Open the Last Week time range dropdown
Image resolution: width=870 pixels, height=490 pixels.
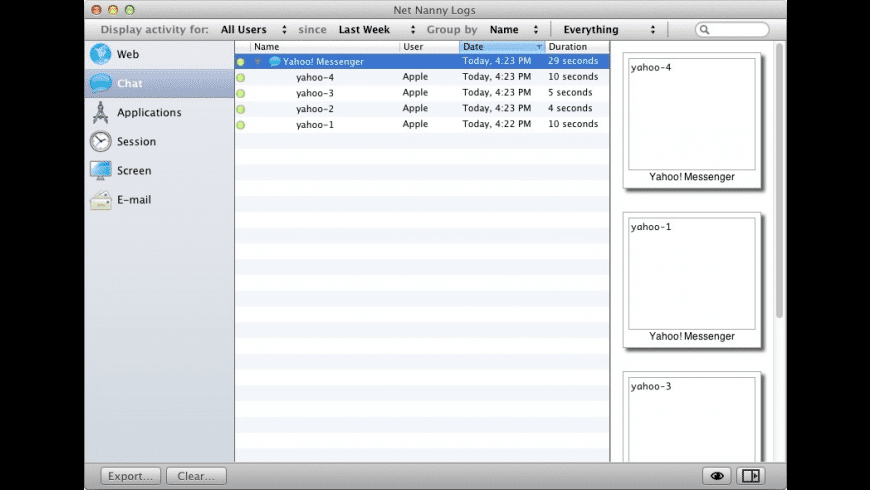(x=377, y=29)
